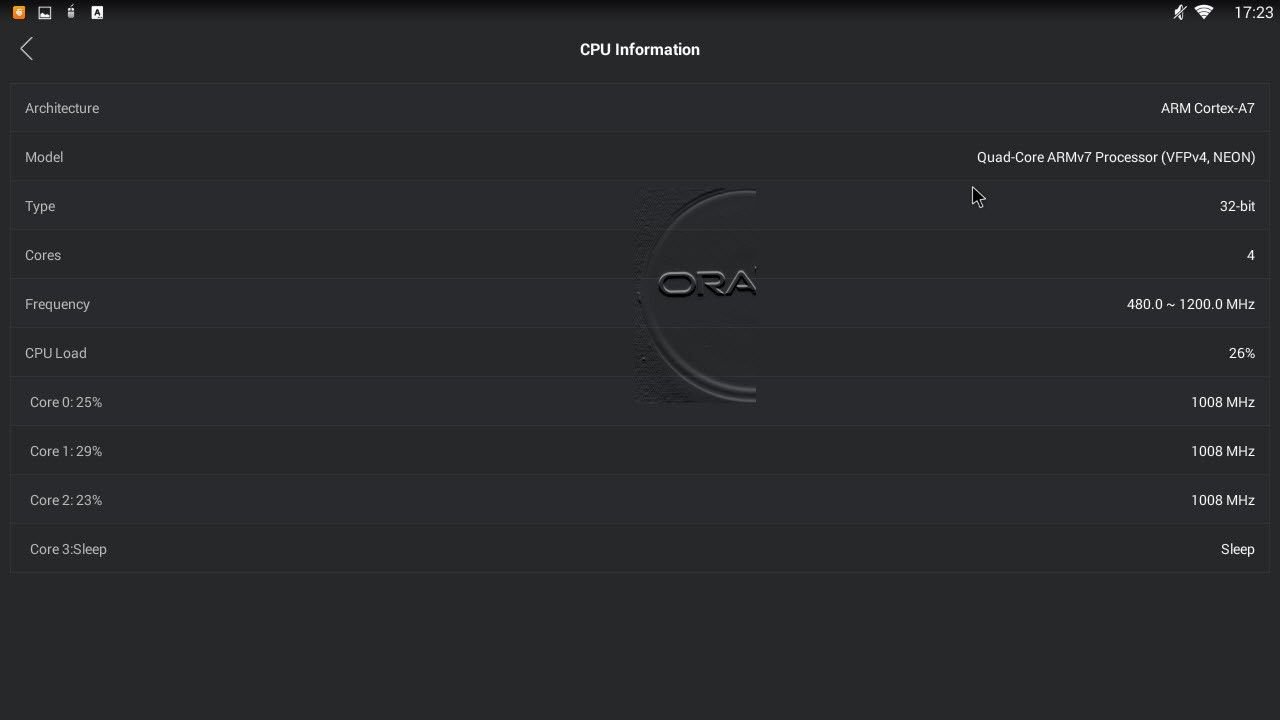Select the Architecture row
This screenshot has height=720, width=1280.
click(x=640, y=108)
